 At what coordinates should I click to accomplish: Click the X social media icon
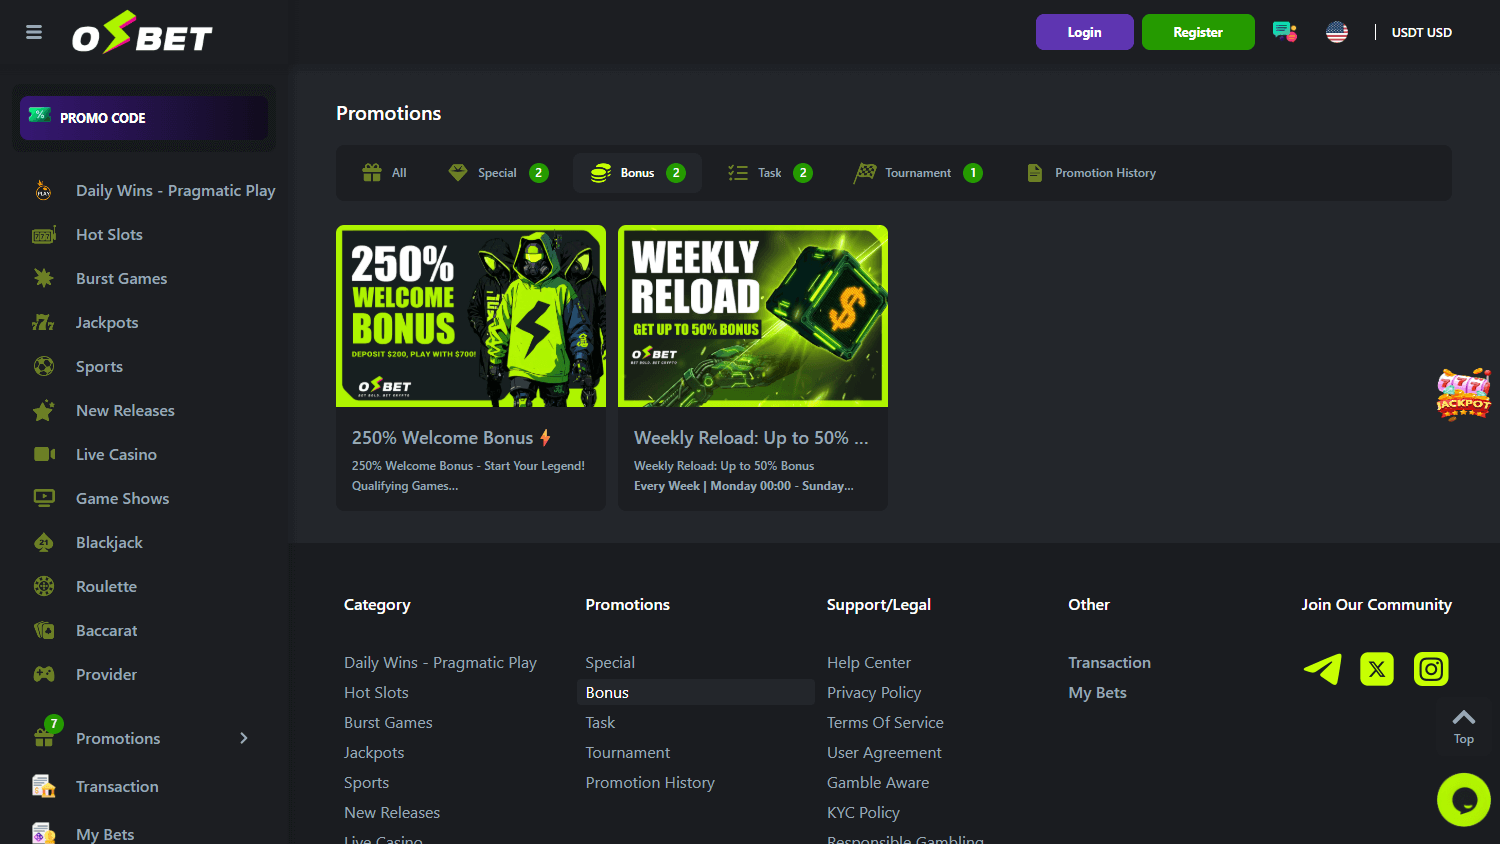point(1376,669)
